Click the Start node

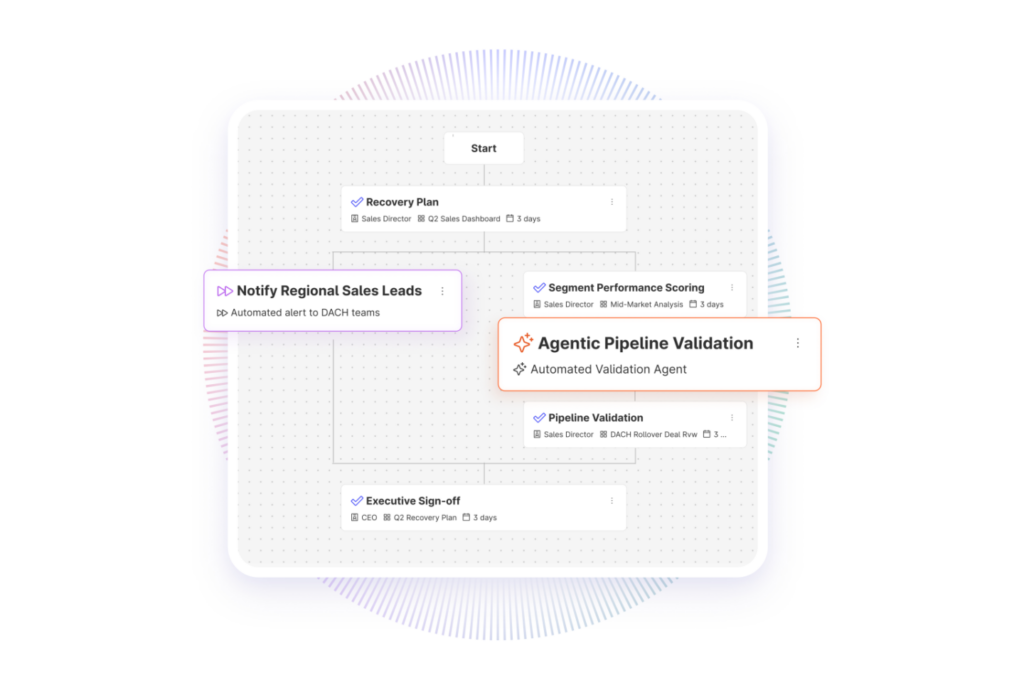[x=483, y=148]
